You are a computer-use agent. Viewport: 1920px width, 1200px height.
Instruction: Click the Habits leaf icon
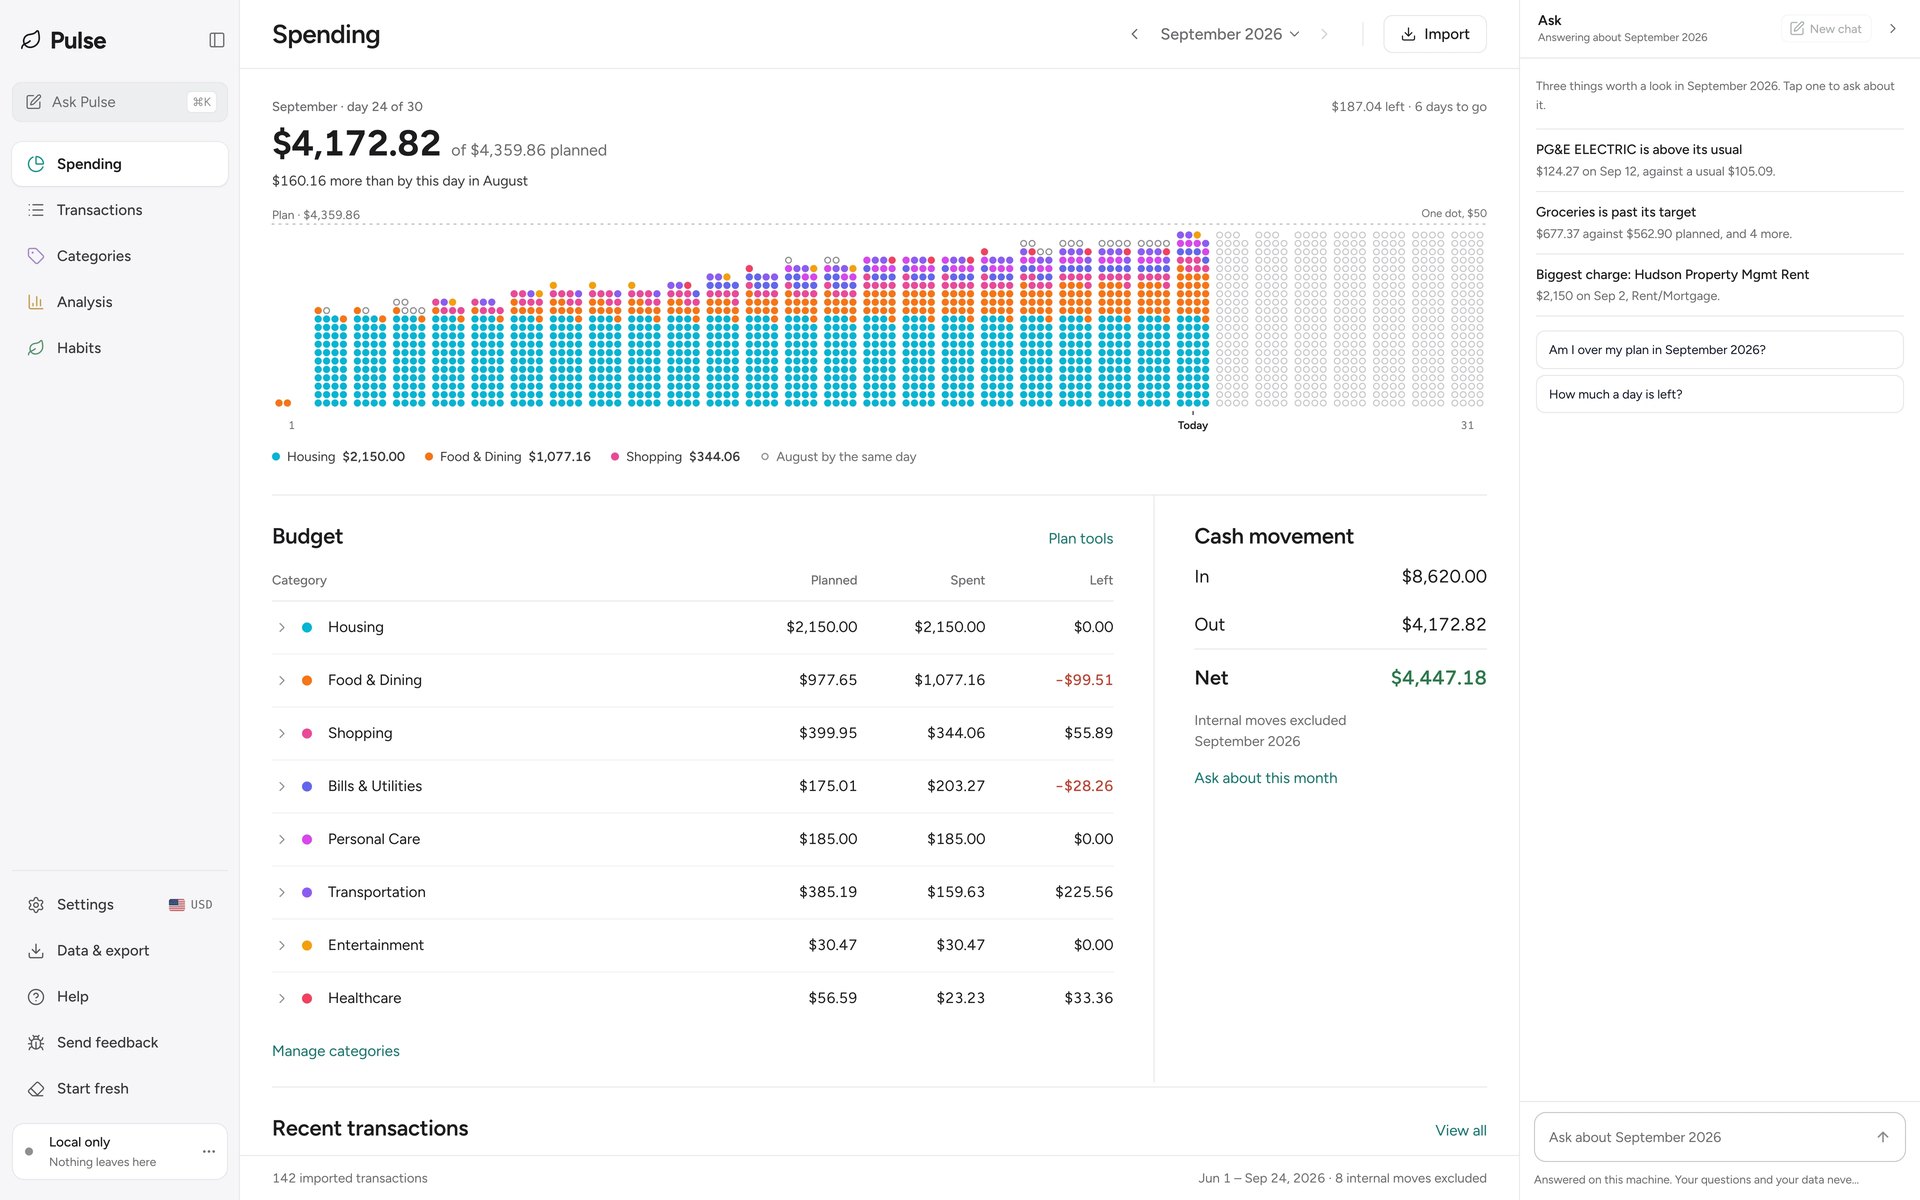pos(36,348)
